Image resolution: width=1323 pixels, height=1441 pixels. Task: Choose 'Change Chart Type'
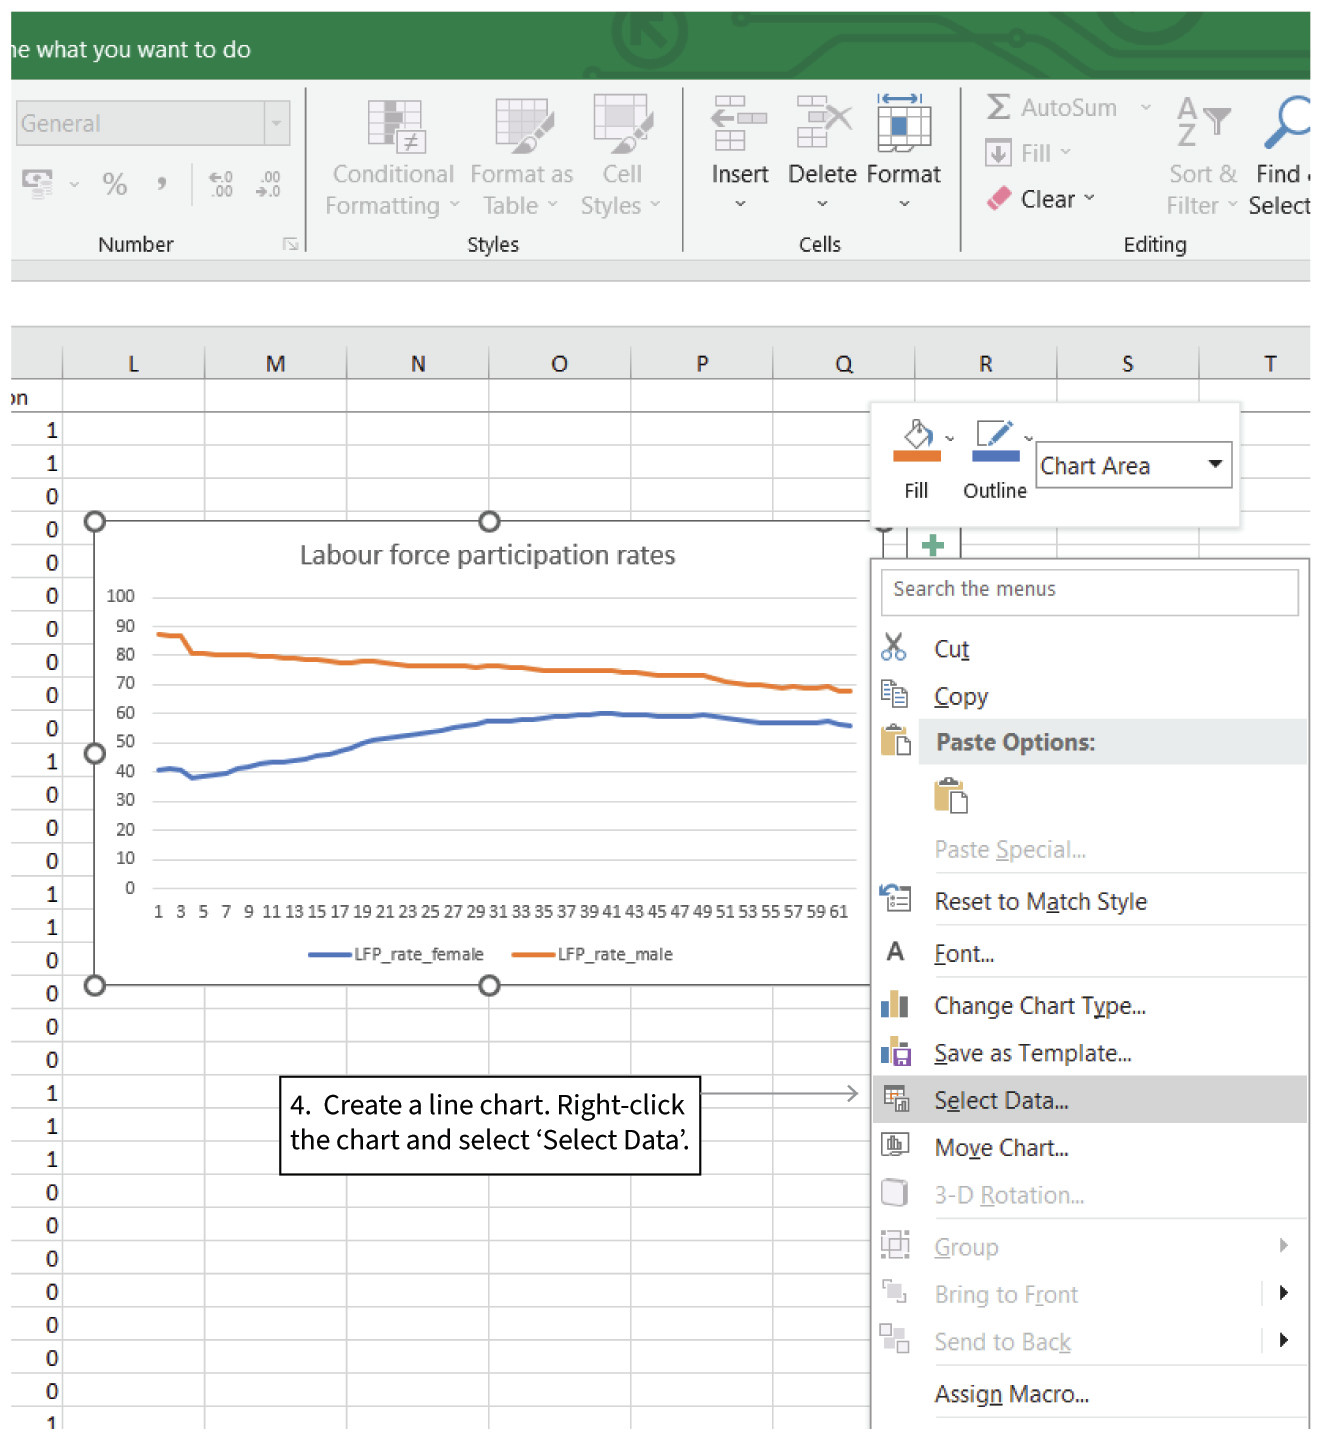[1040, 1006]
